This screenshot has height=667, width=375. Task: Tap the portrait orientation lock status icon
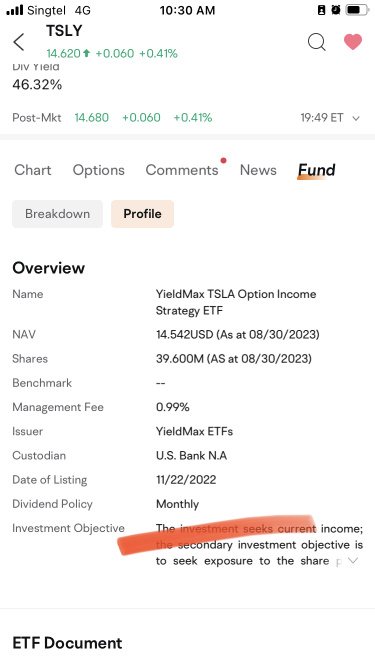(x=321, y=10)
